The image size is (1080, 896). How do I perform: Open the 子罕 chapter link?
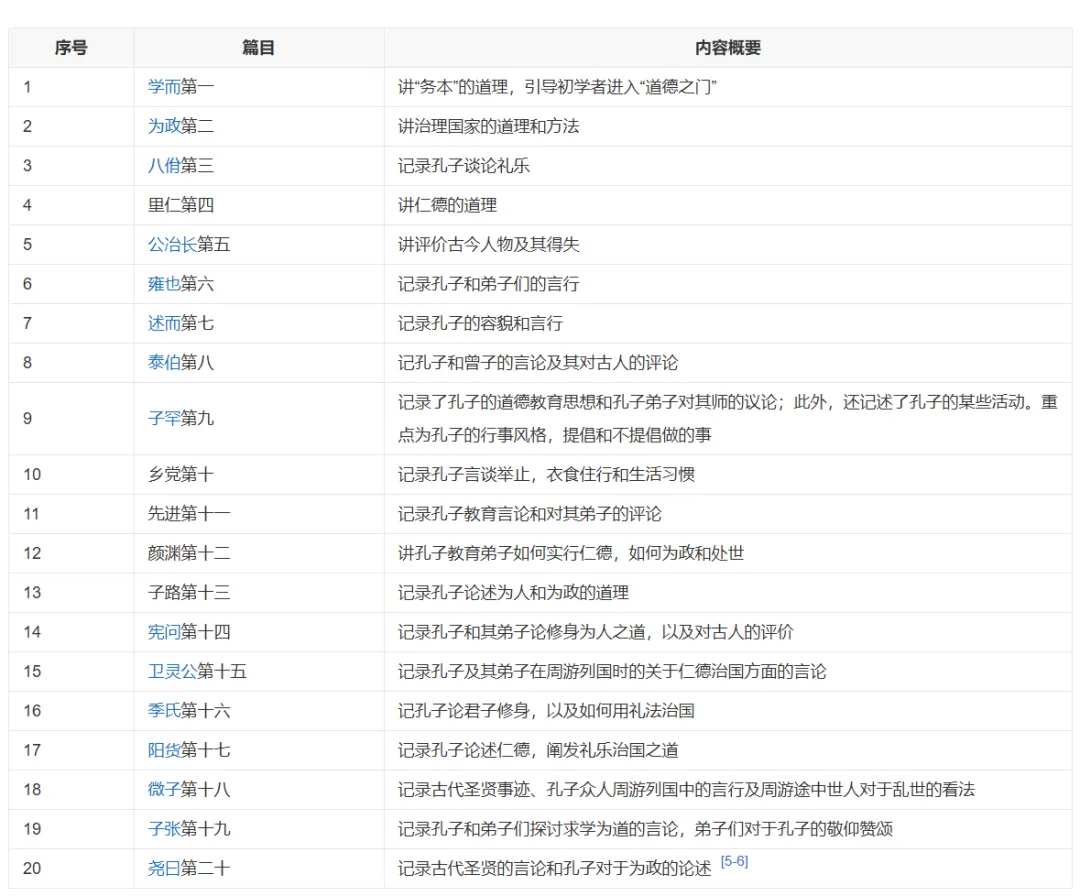click(x=164, y=418)
